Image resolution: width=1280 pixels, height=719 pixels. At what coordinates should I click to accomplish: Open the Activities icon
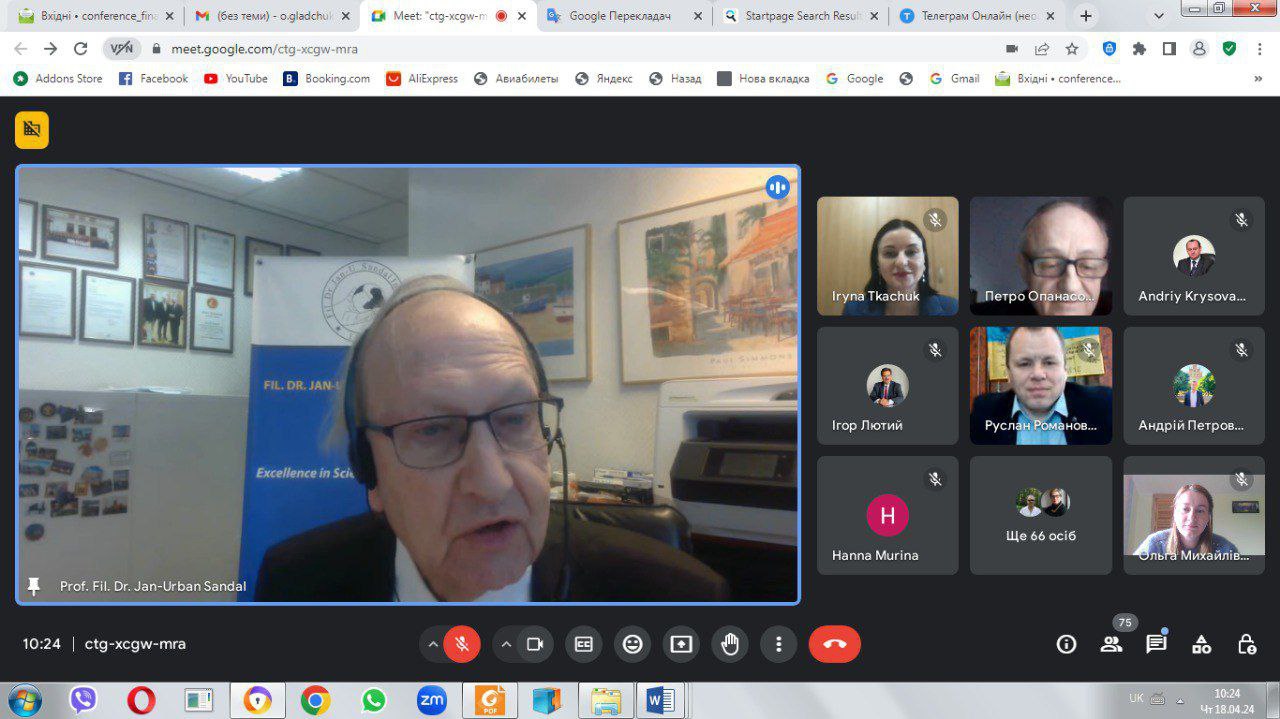coord(1201,644)
